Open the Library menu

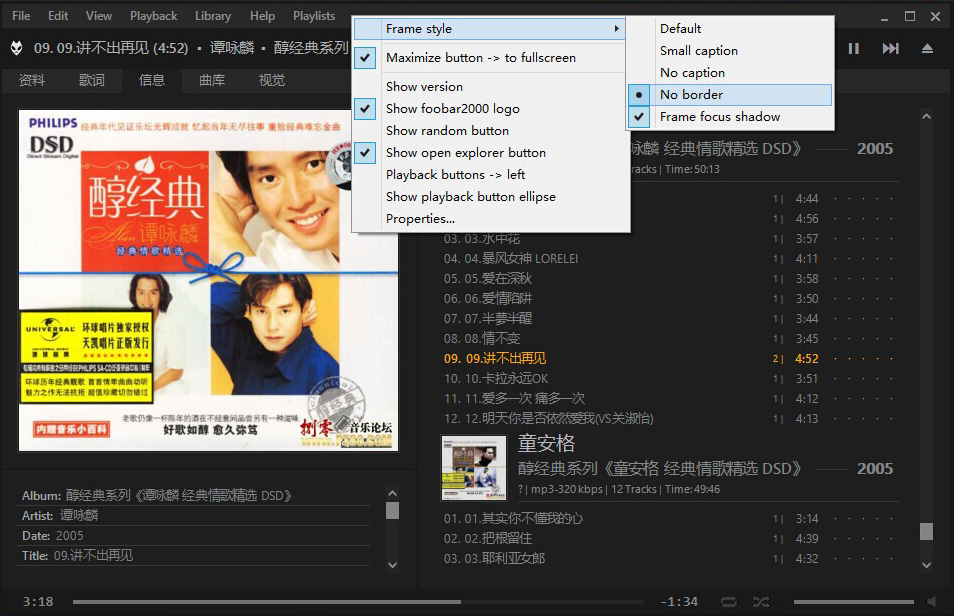tap(213, 16)
